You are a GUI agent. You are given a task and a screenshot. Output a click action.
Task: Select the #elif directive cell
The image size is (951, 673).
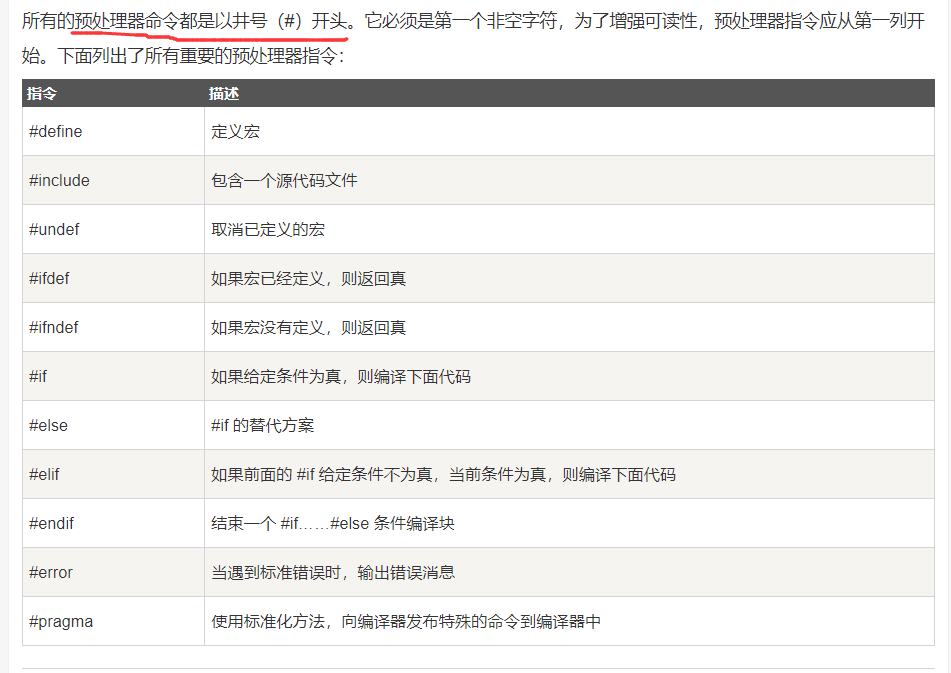click(44, 475)
